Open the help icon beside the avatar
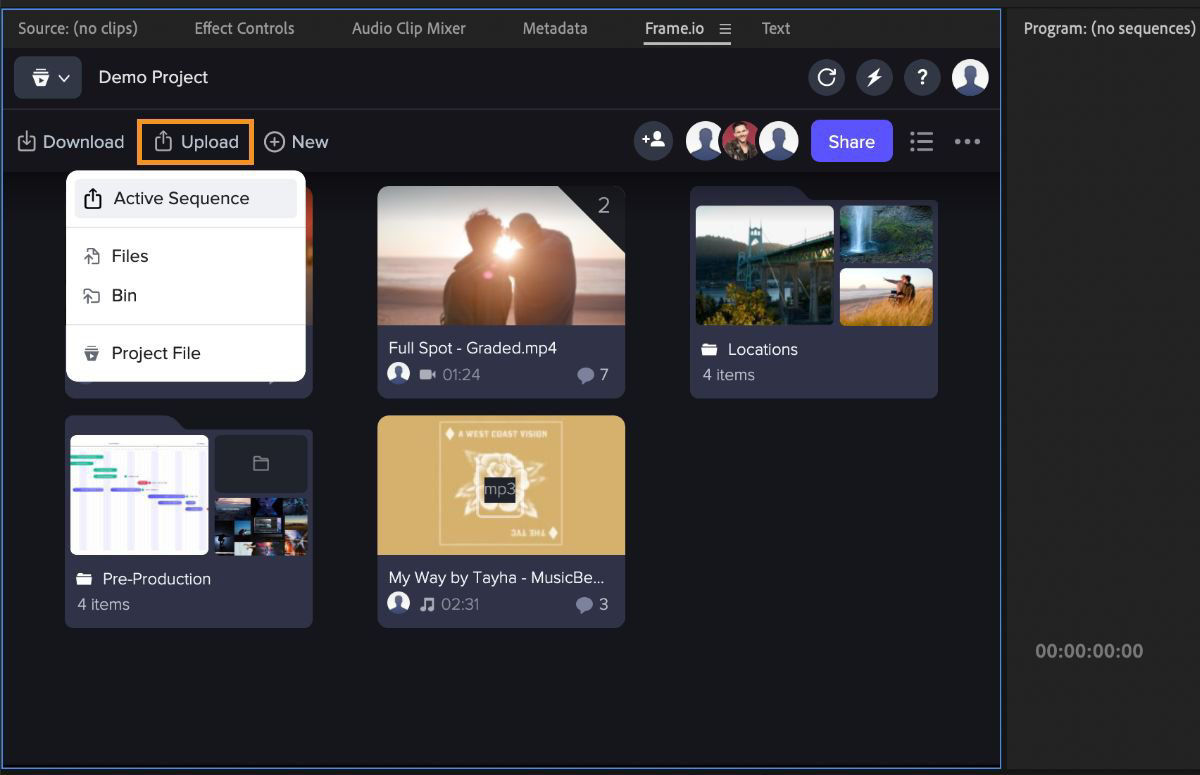Image resolution: width=1200 pixels, height=775 pixels. (922, 77)
